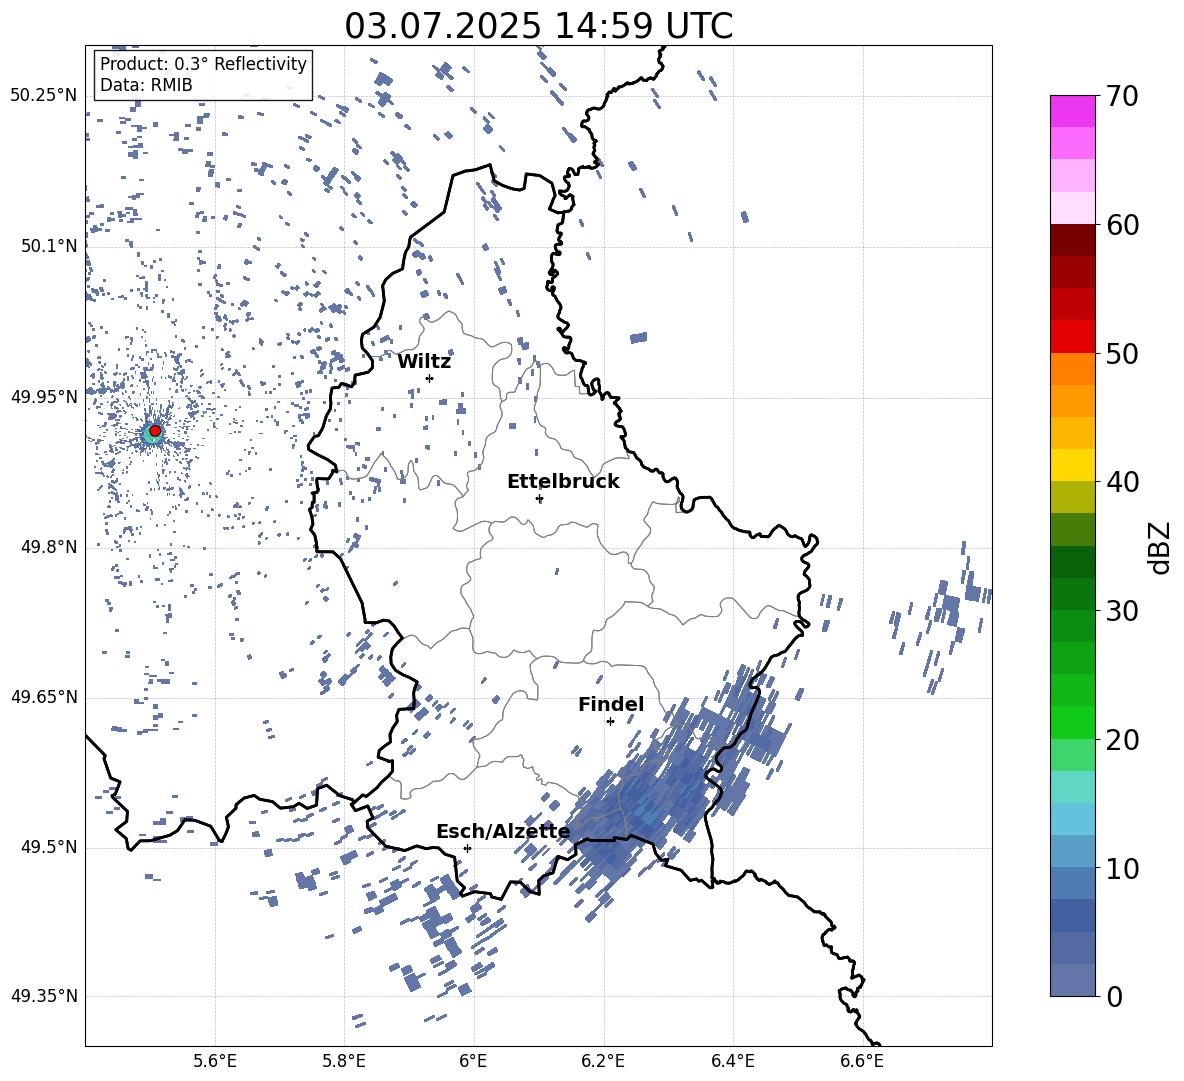Click the 49.5°N latitude label
This screenshot has width=1184, height=1081.
click(x=49, y=847)
